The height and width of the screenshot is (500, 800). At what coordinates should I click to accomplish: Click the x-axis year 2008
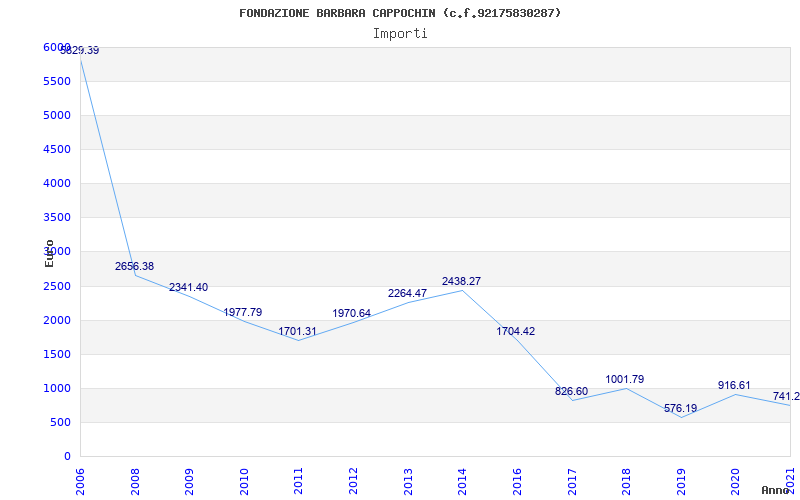coord(135,481)
